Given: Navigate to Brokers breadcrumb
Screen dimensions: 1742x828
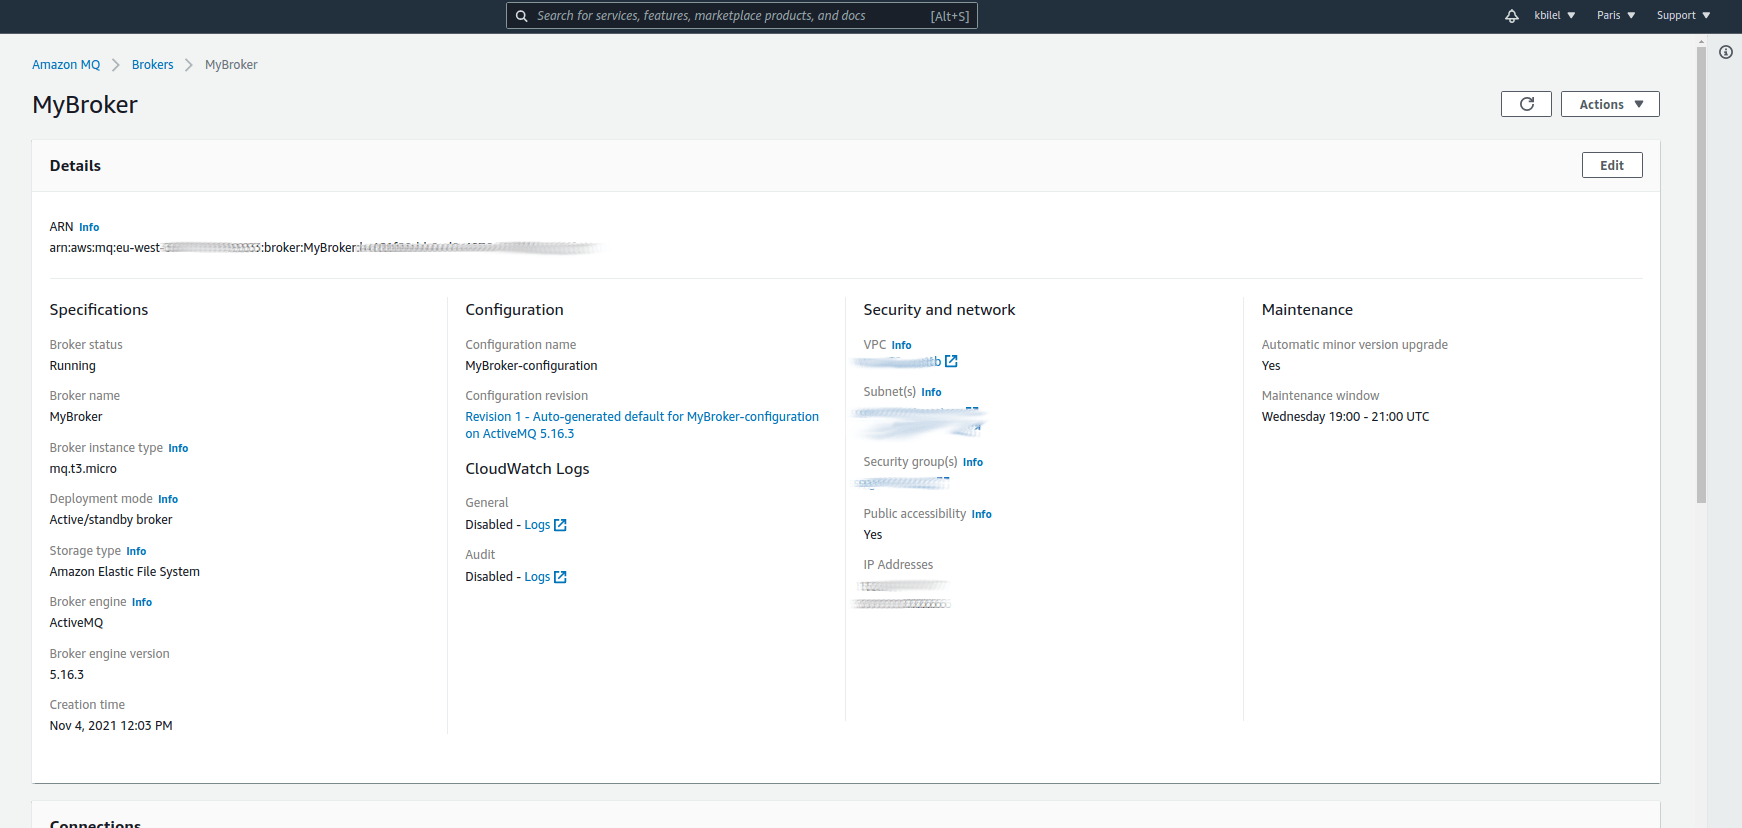Looking at the screenshot, I should coord(152,65).
